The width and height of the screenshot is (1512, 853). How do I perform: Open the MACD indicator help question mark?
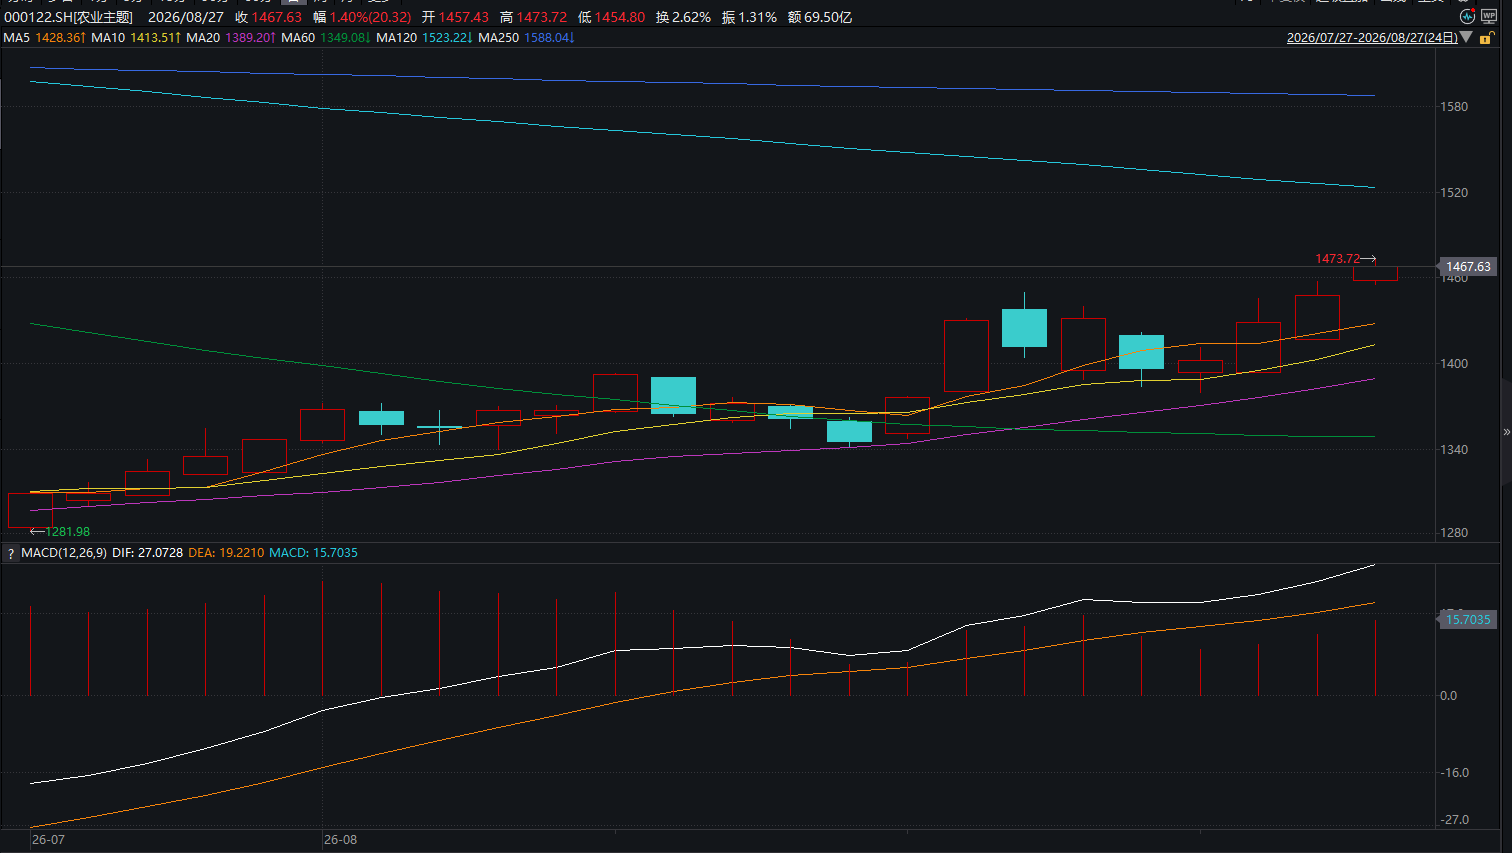point(11,553)
